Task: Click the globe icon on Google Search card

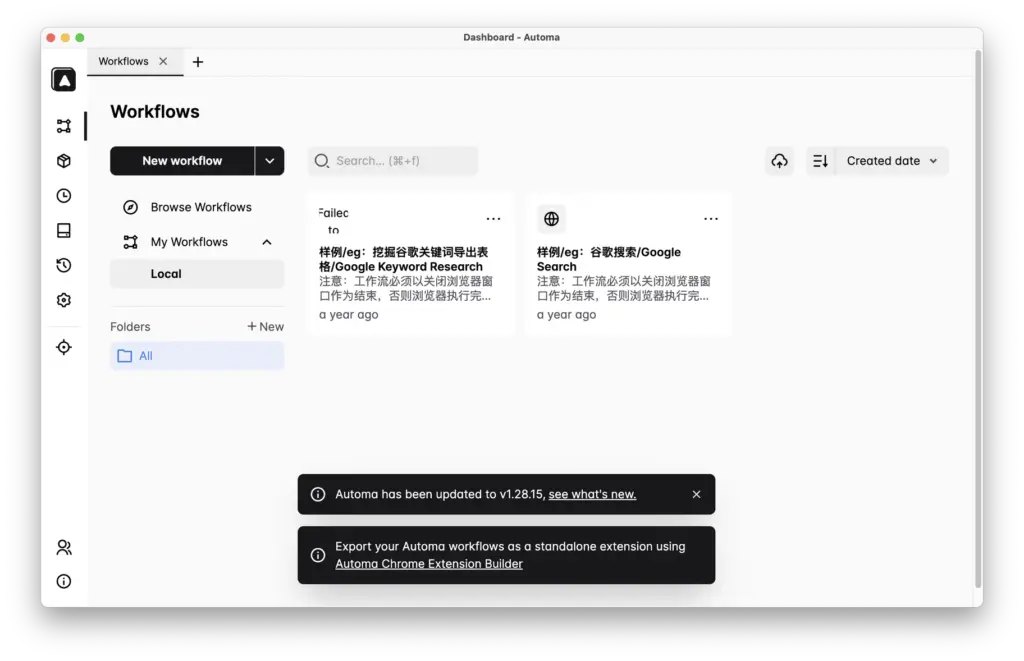Action: (x=551, y=219)
